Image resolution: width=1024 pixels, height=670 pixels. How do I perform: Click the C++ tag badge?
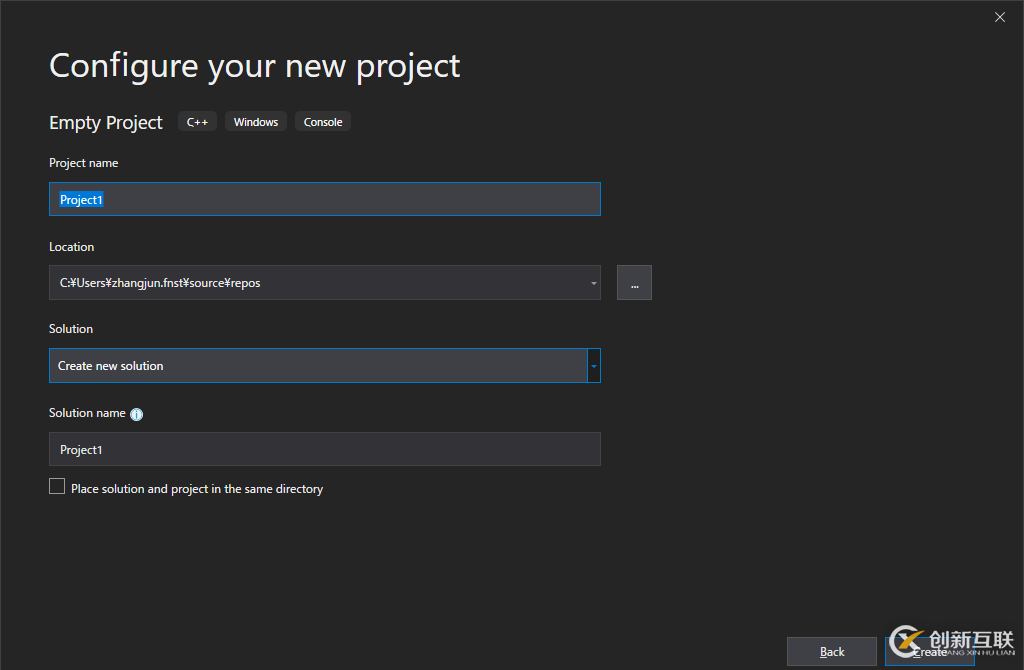197,122
